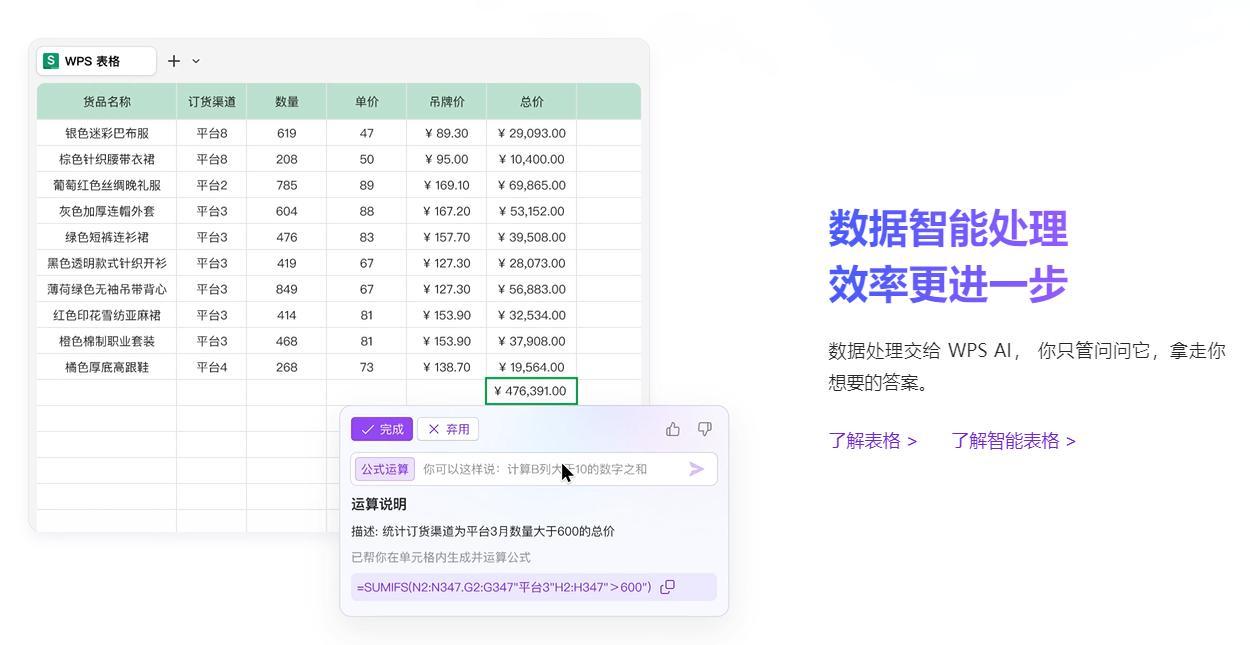The width and height of the screenshot is (1250, 645).
Task: Select the quantity cell 785
Action: (287, 185)
